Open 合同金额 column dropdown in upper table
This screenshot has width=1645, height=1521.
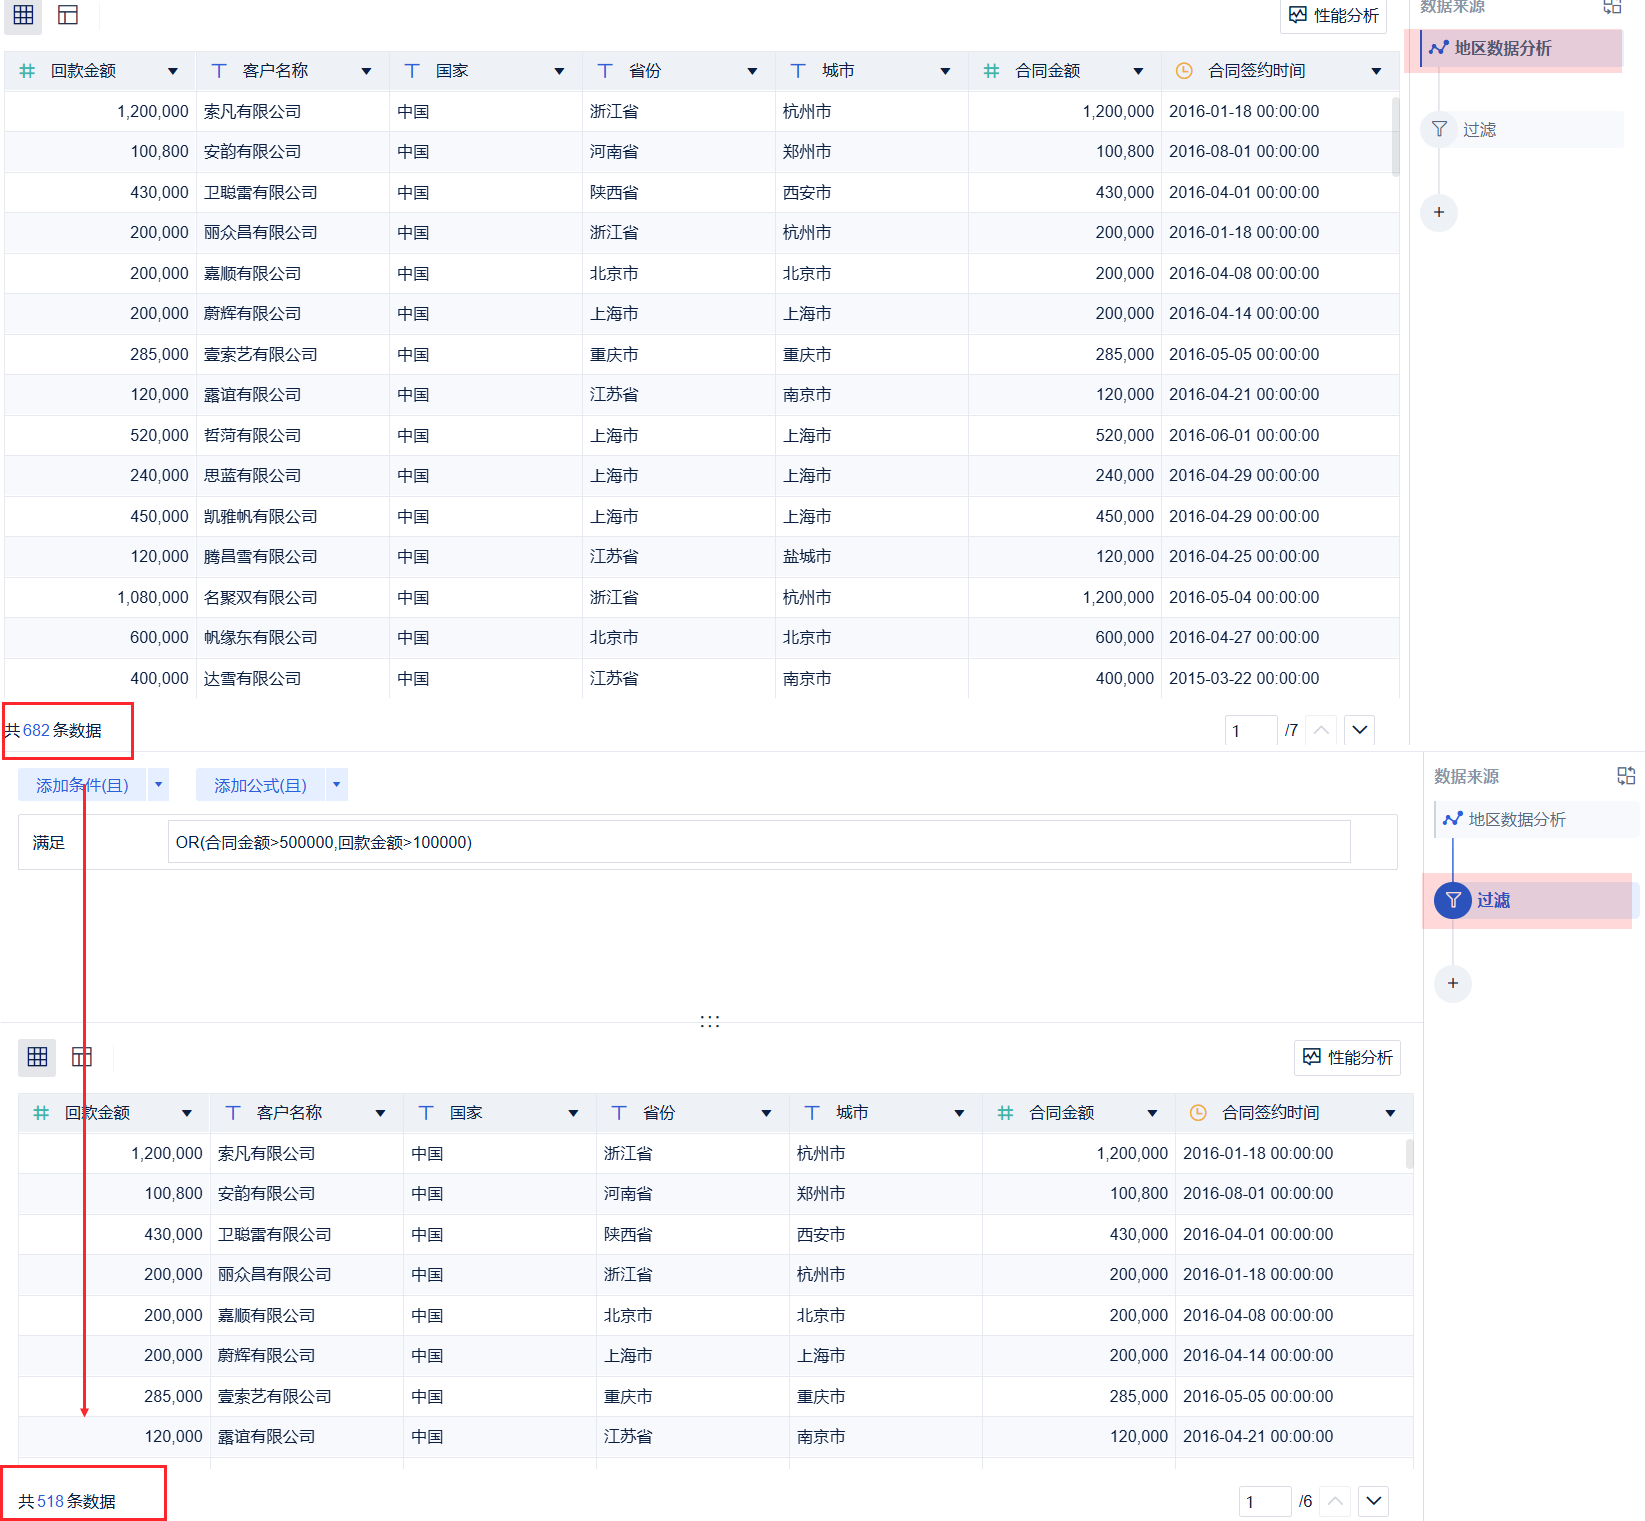click(1138, 71)
